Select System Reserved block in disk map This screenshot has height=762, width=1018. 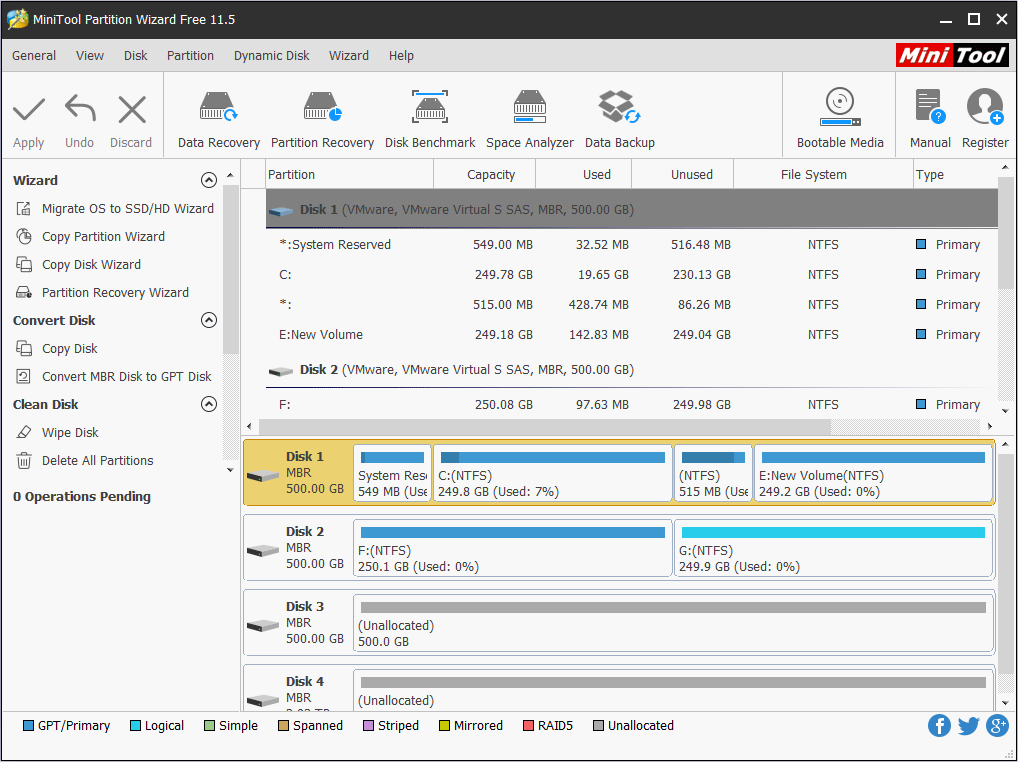pyautogui.click(x=392, y=473)
